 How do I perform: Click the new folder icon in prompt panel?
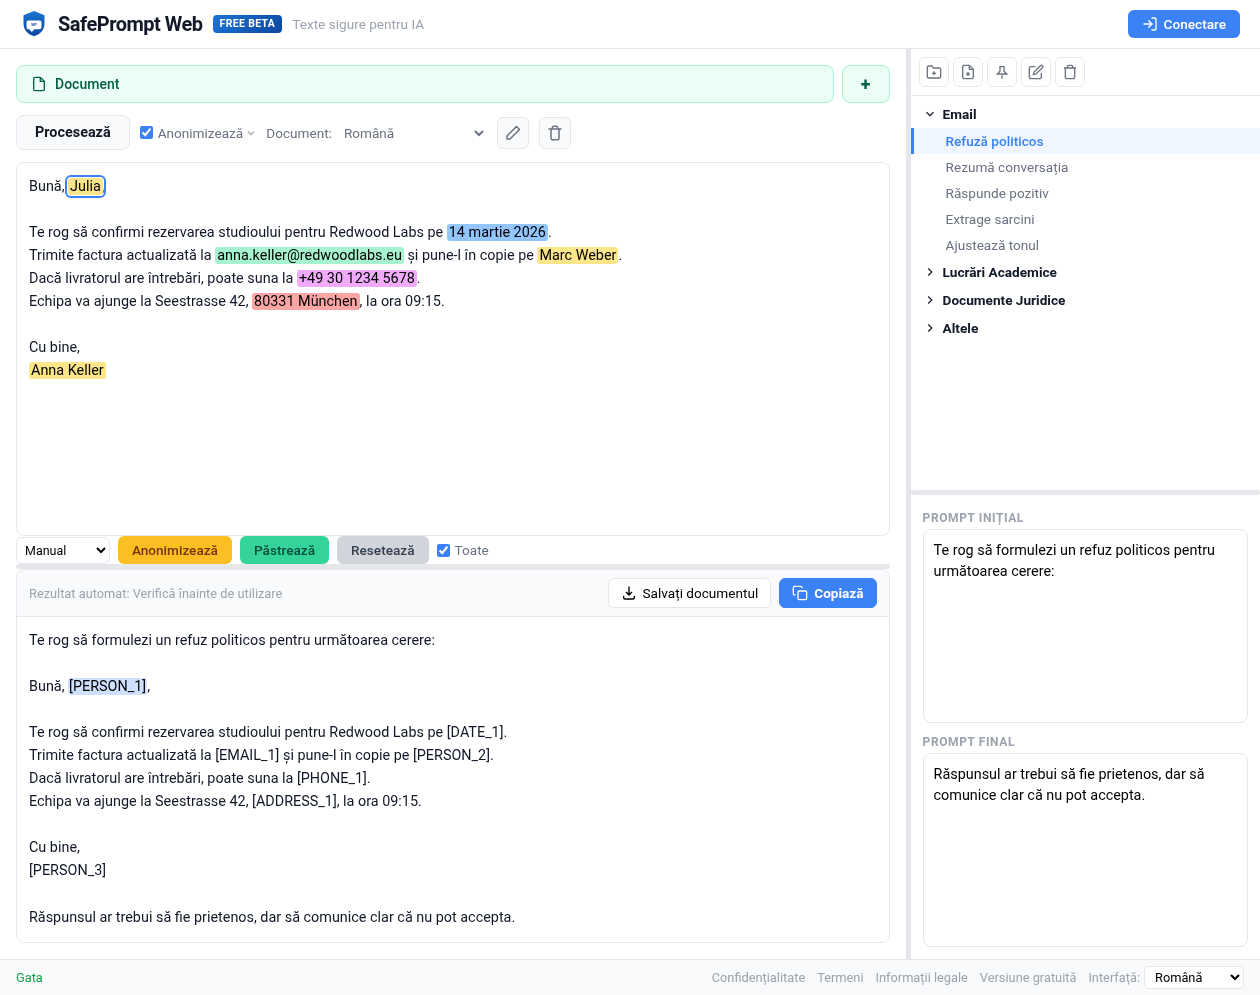(934, 72)
